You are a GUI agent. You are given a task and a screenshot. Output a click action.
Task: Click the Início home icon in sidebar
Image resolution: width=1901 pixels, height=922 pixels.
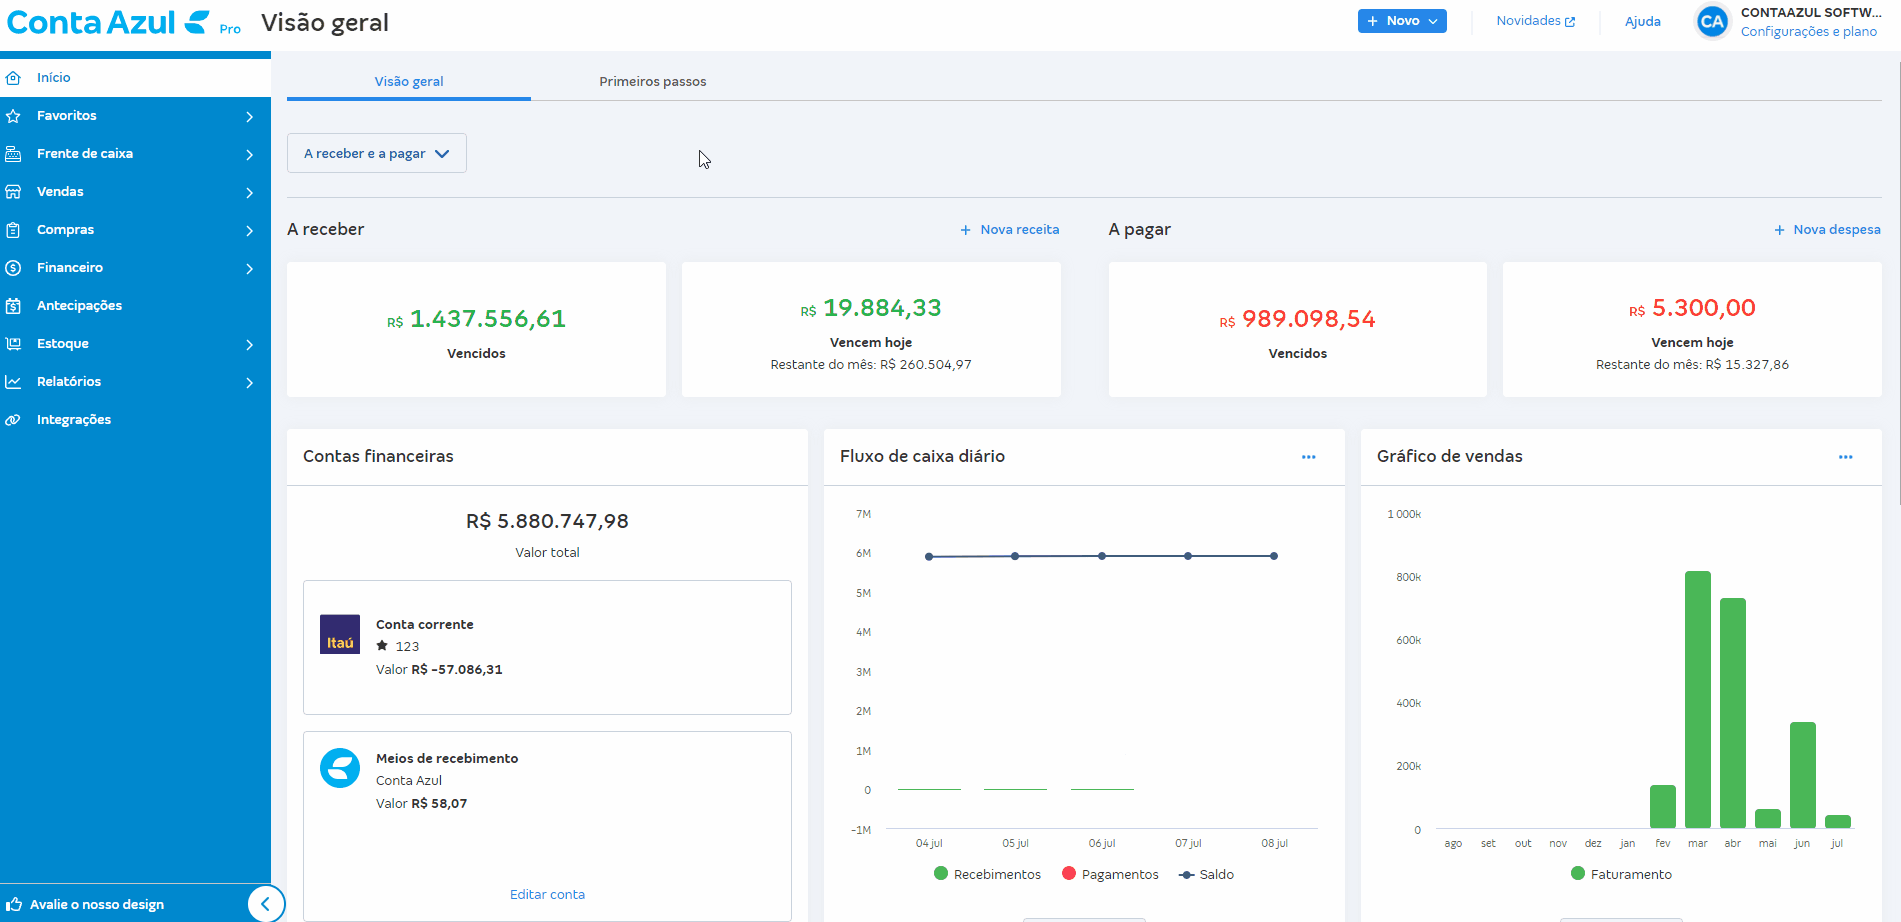tap(13, 78)
